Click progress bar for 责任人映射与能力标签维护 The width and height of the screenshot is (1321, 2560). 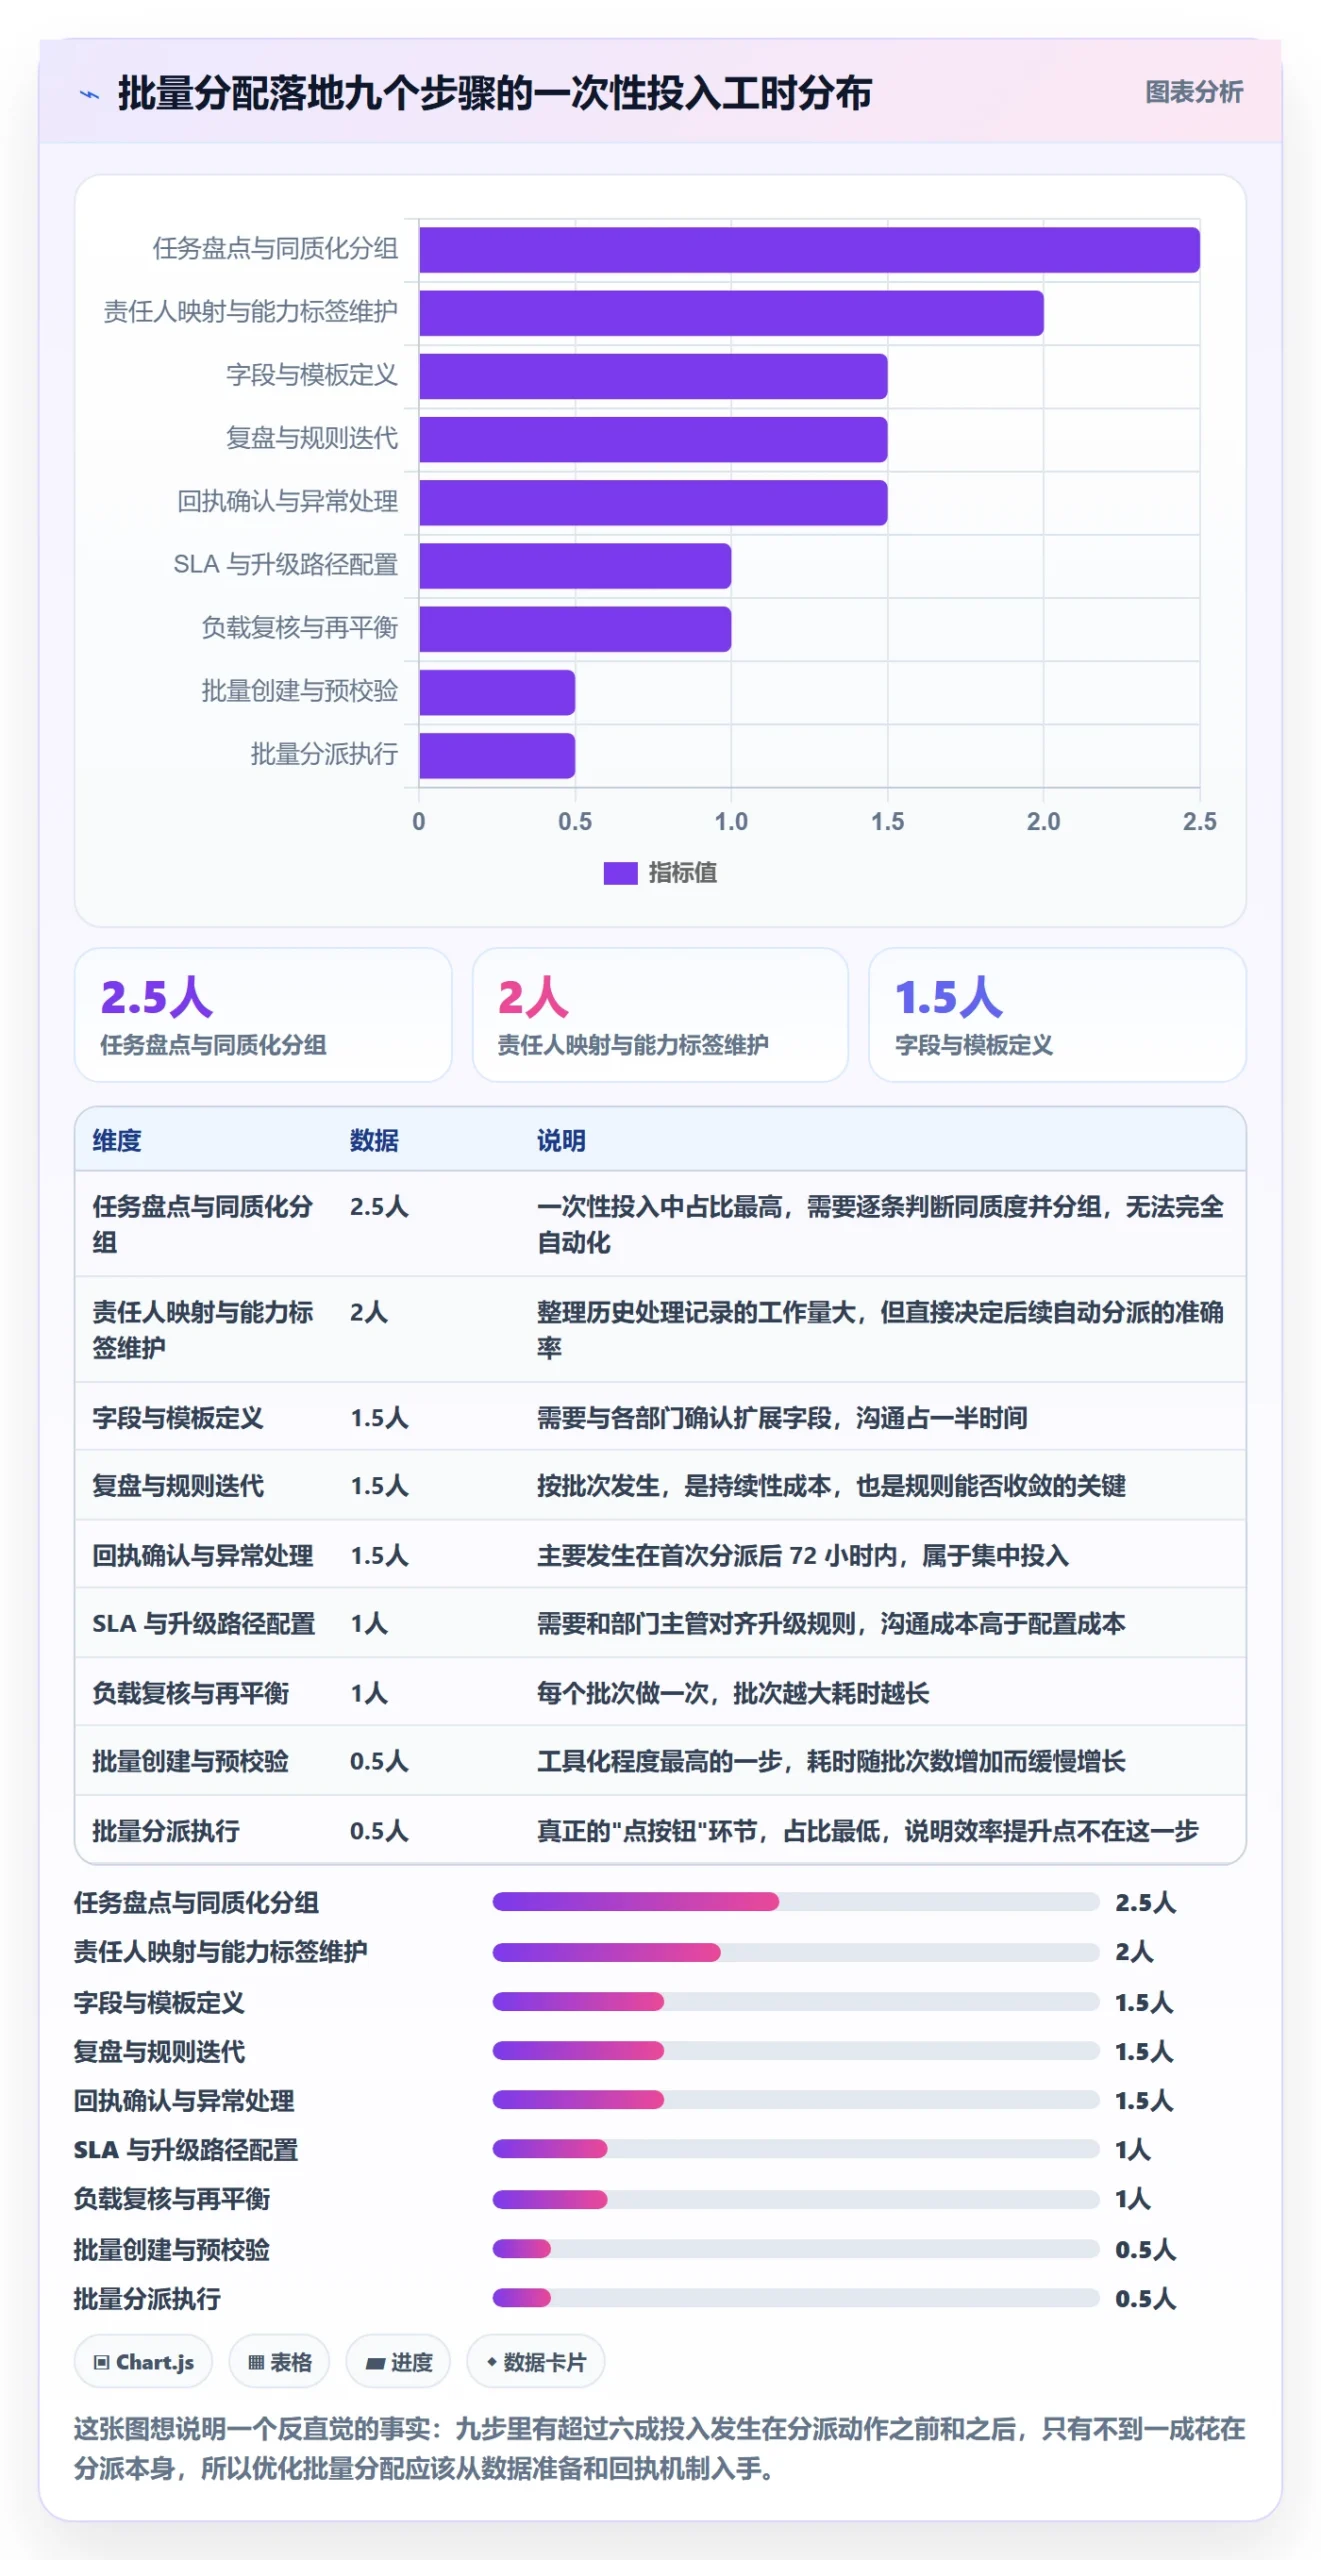click(x=796, y=1951)
